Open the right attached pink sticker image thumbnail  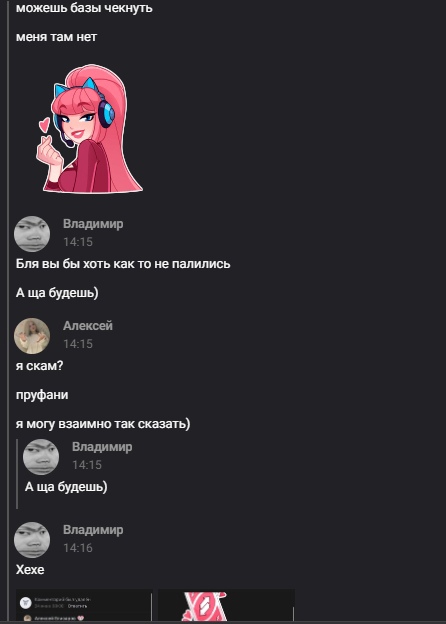(226, 605)
